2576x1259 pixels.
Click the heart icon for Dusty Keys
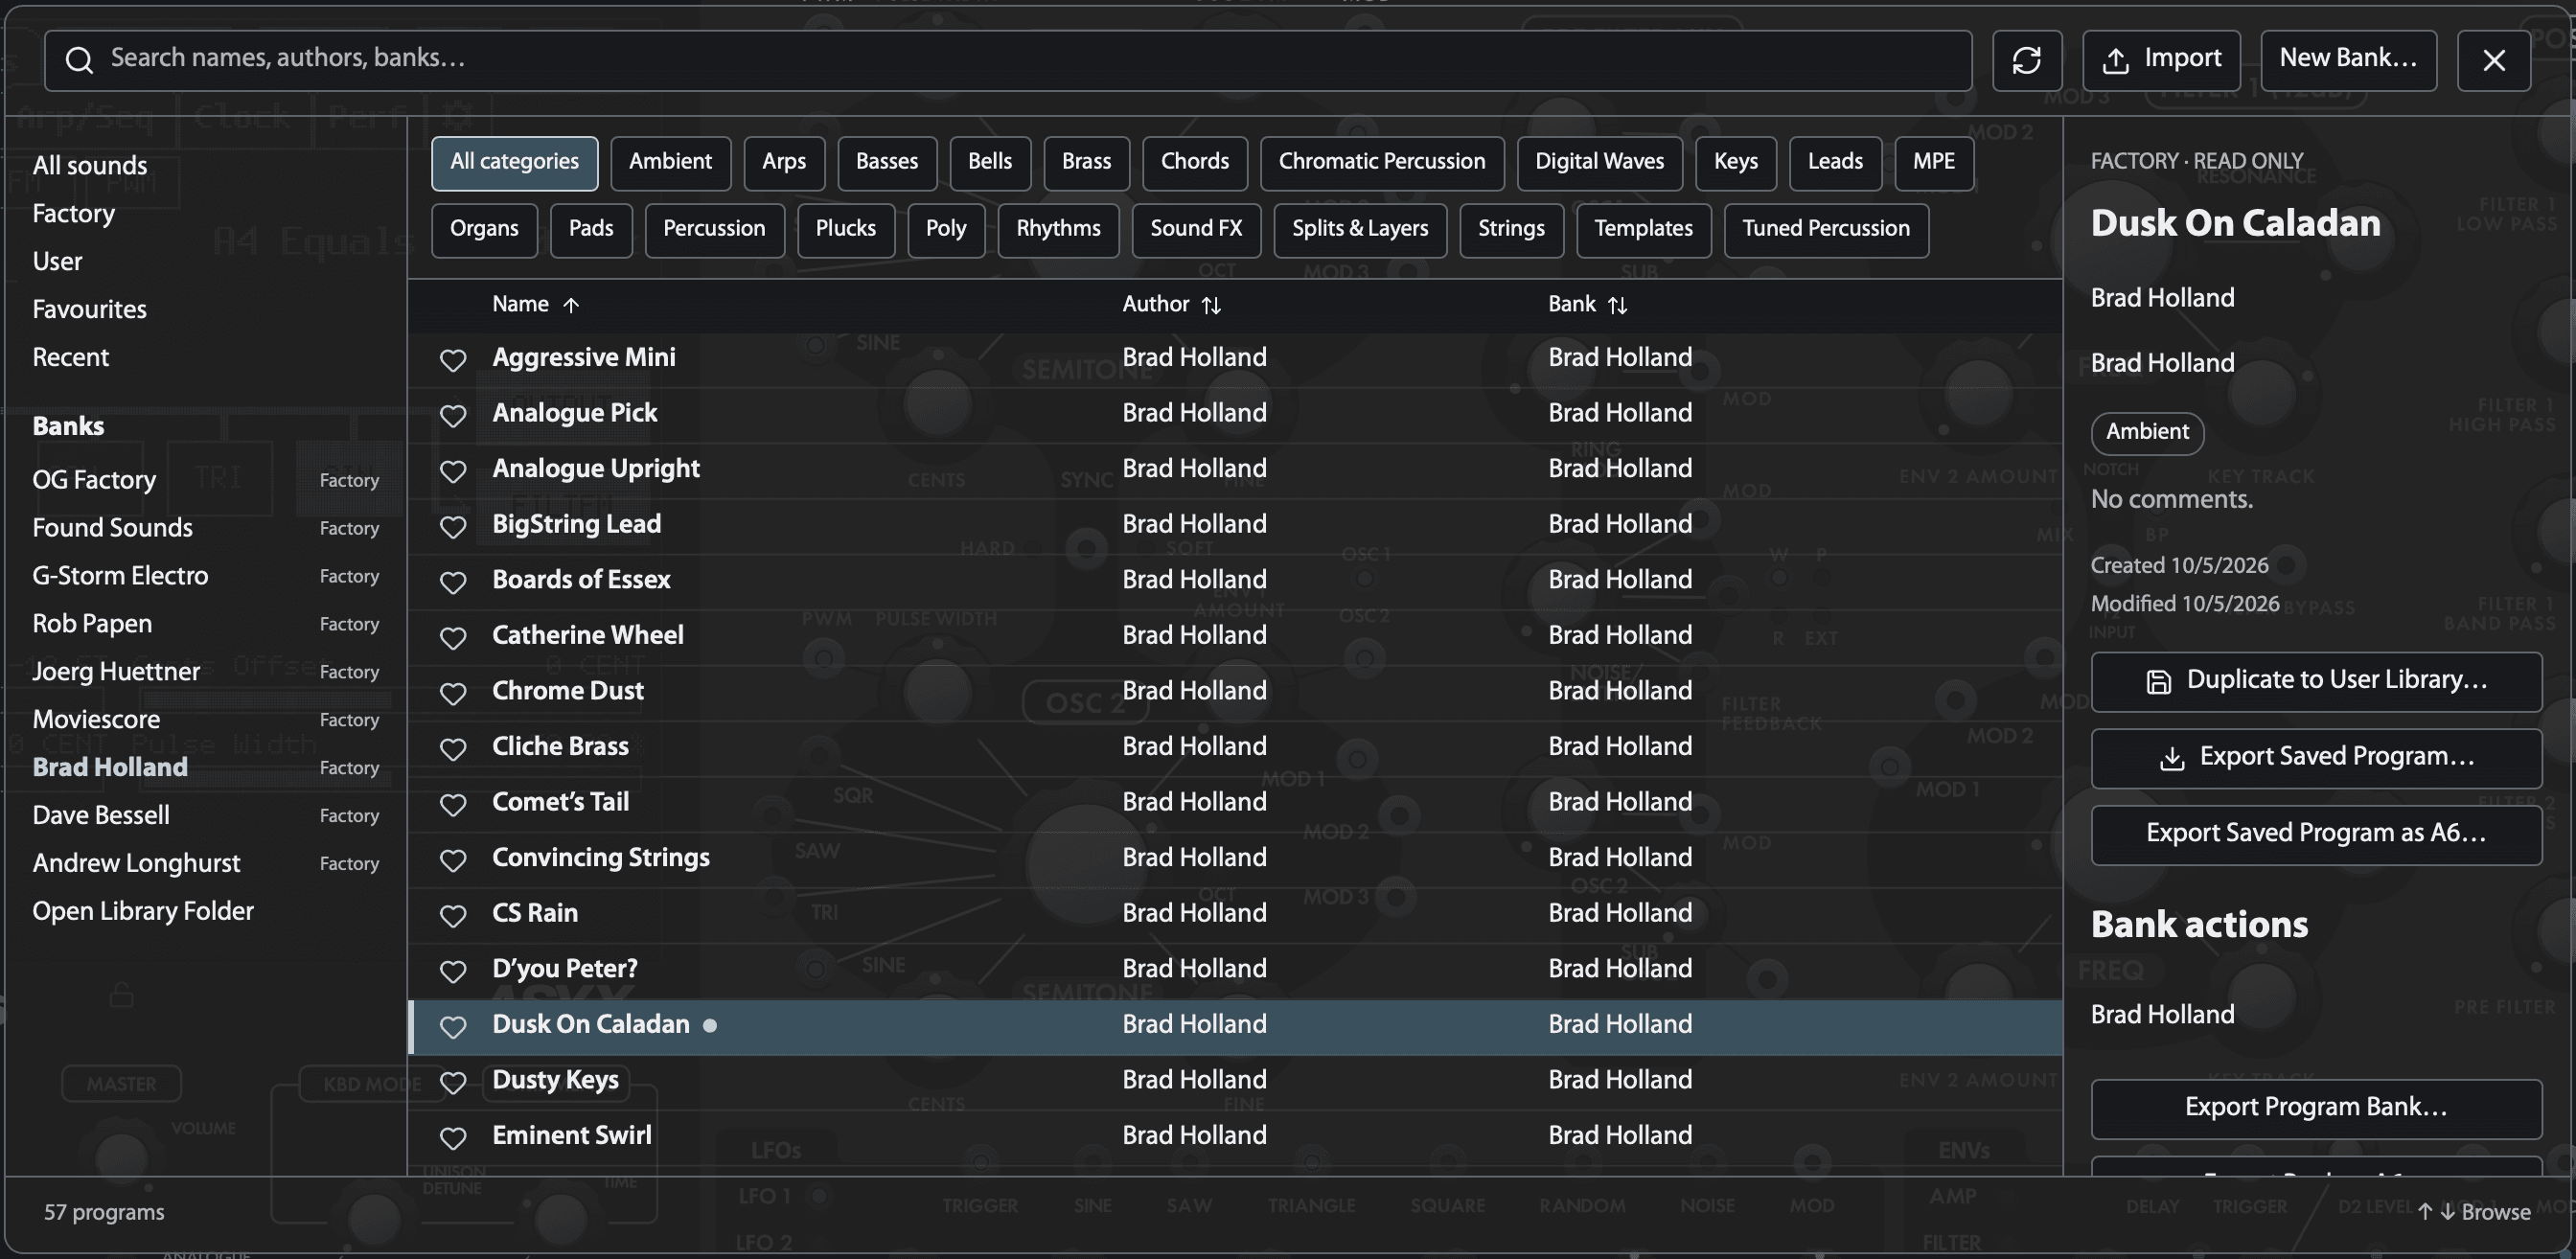click(453, 1082)
